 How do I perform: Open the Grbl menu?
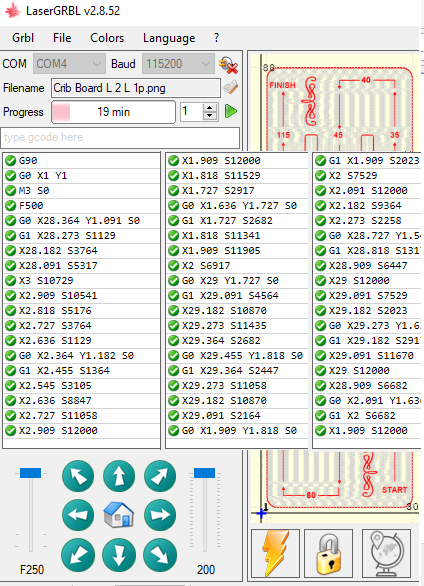click(x=23, y=38)
